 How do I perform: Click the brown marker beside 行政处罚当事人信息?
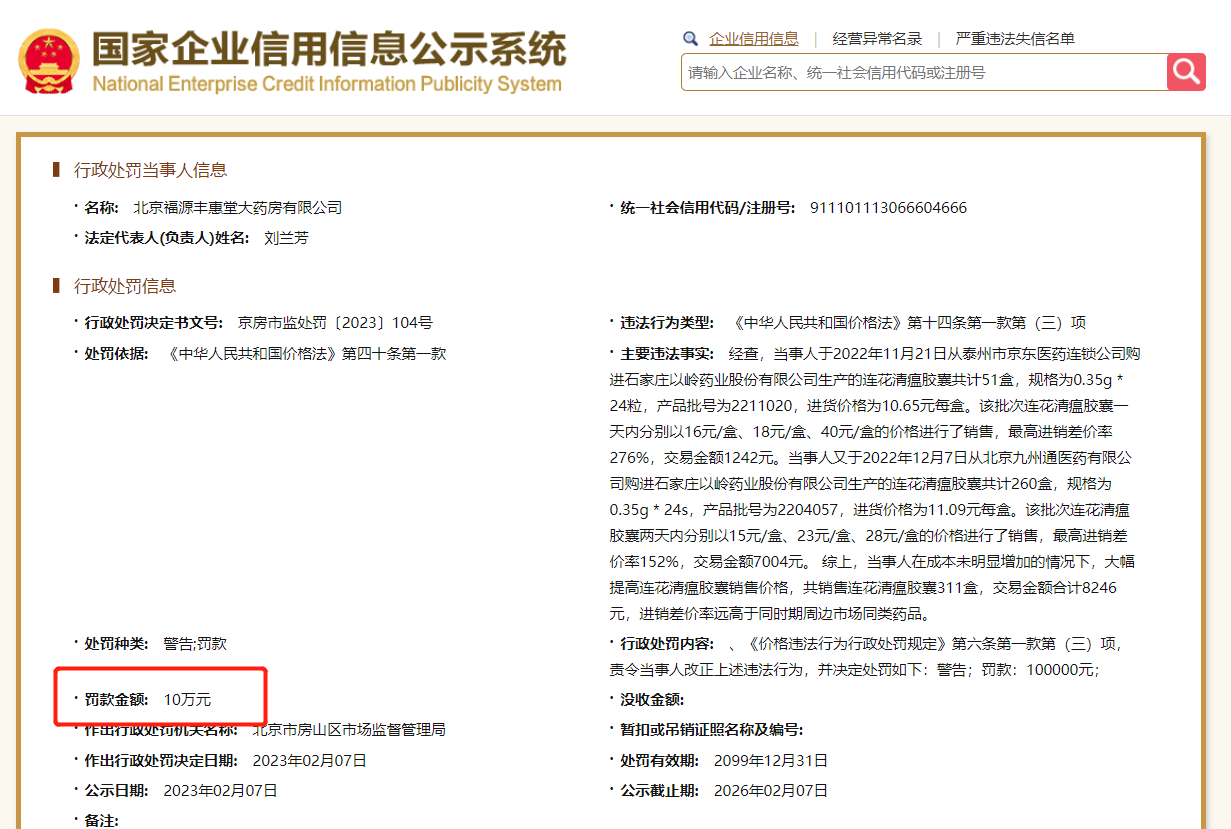tap(57, 170)
